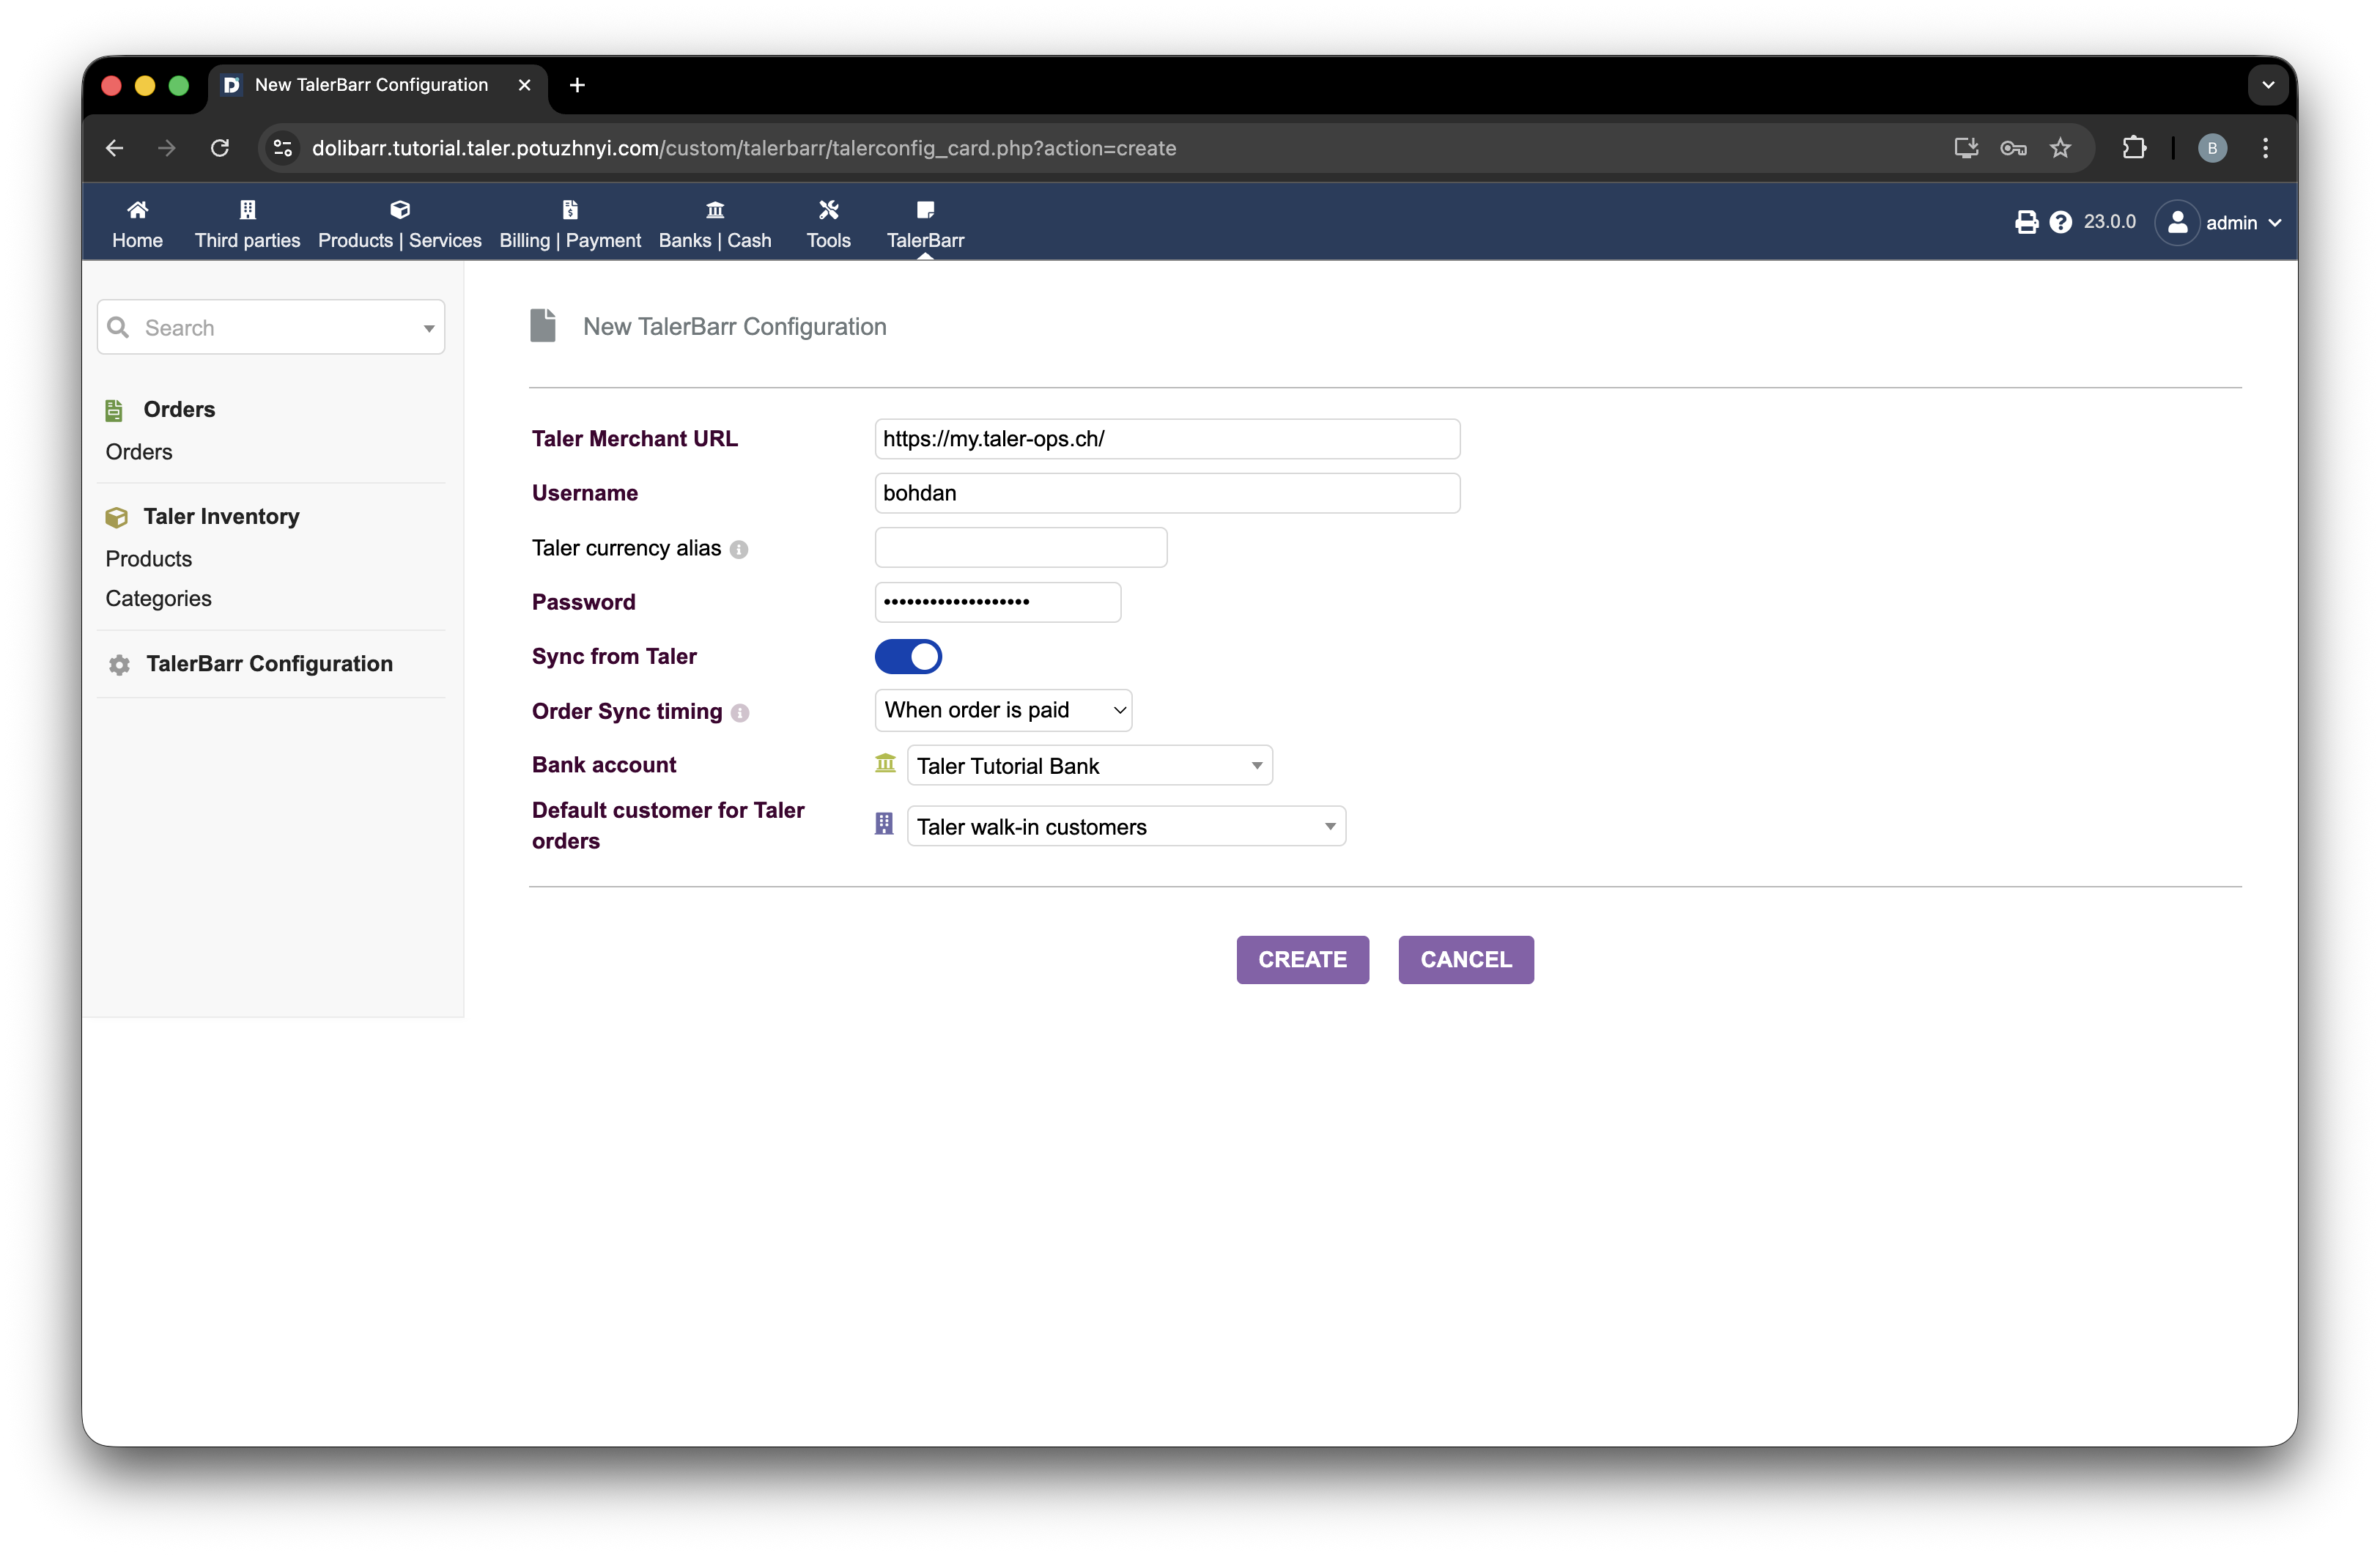Click the building icon beside default customer
The height and width of the screenshot is (1555, 2380).
click(x=884, y=824)
